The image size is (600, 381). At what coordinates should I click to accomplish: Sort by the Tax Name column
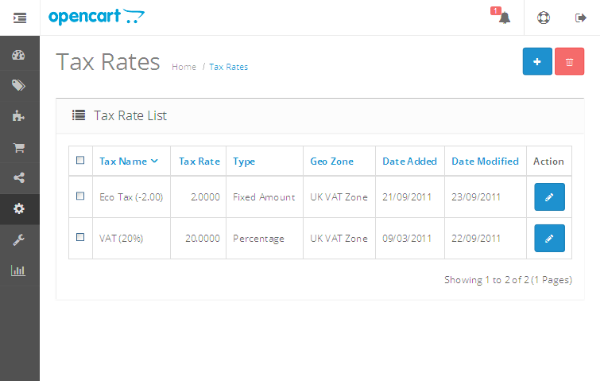click(129, 161)
